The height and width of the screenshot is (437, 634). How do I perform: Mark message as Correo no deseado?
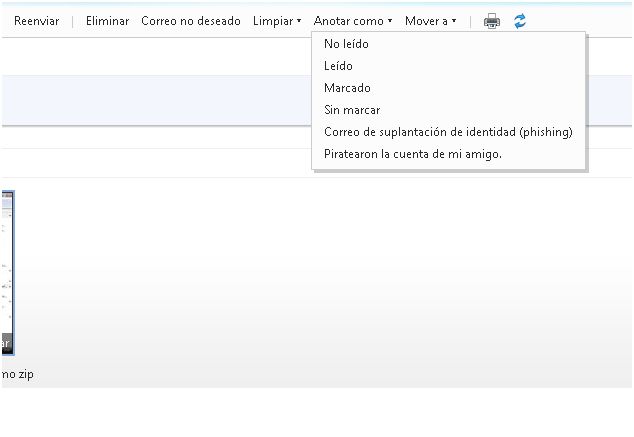point(190,21)
